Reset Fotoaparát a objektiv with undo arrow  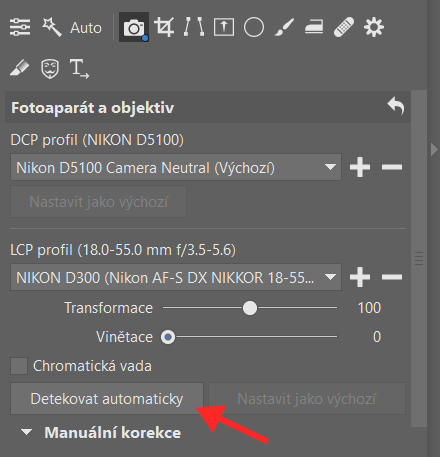coord(396,106)
